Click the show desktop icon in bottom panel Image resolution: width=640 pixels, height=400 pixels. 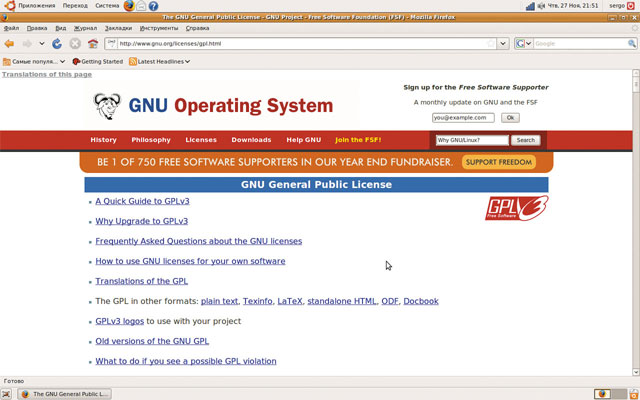coord(8,394)
